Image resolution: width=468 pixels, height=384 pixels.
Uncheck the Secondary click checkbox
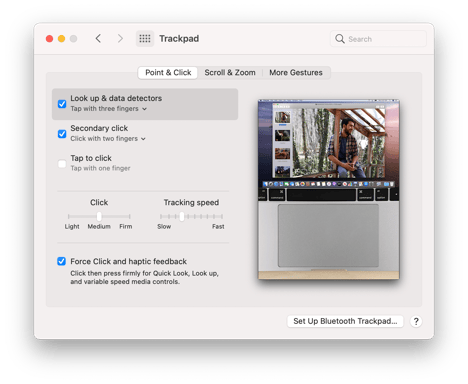(62, 134)
